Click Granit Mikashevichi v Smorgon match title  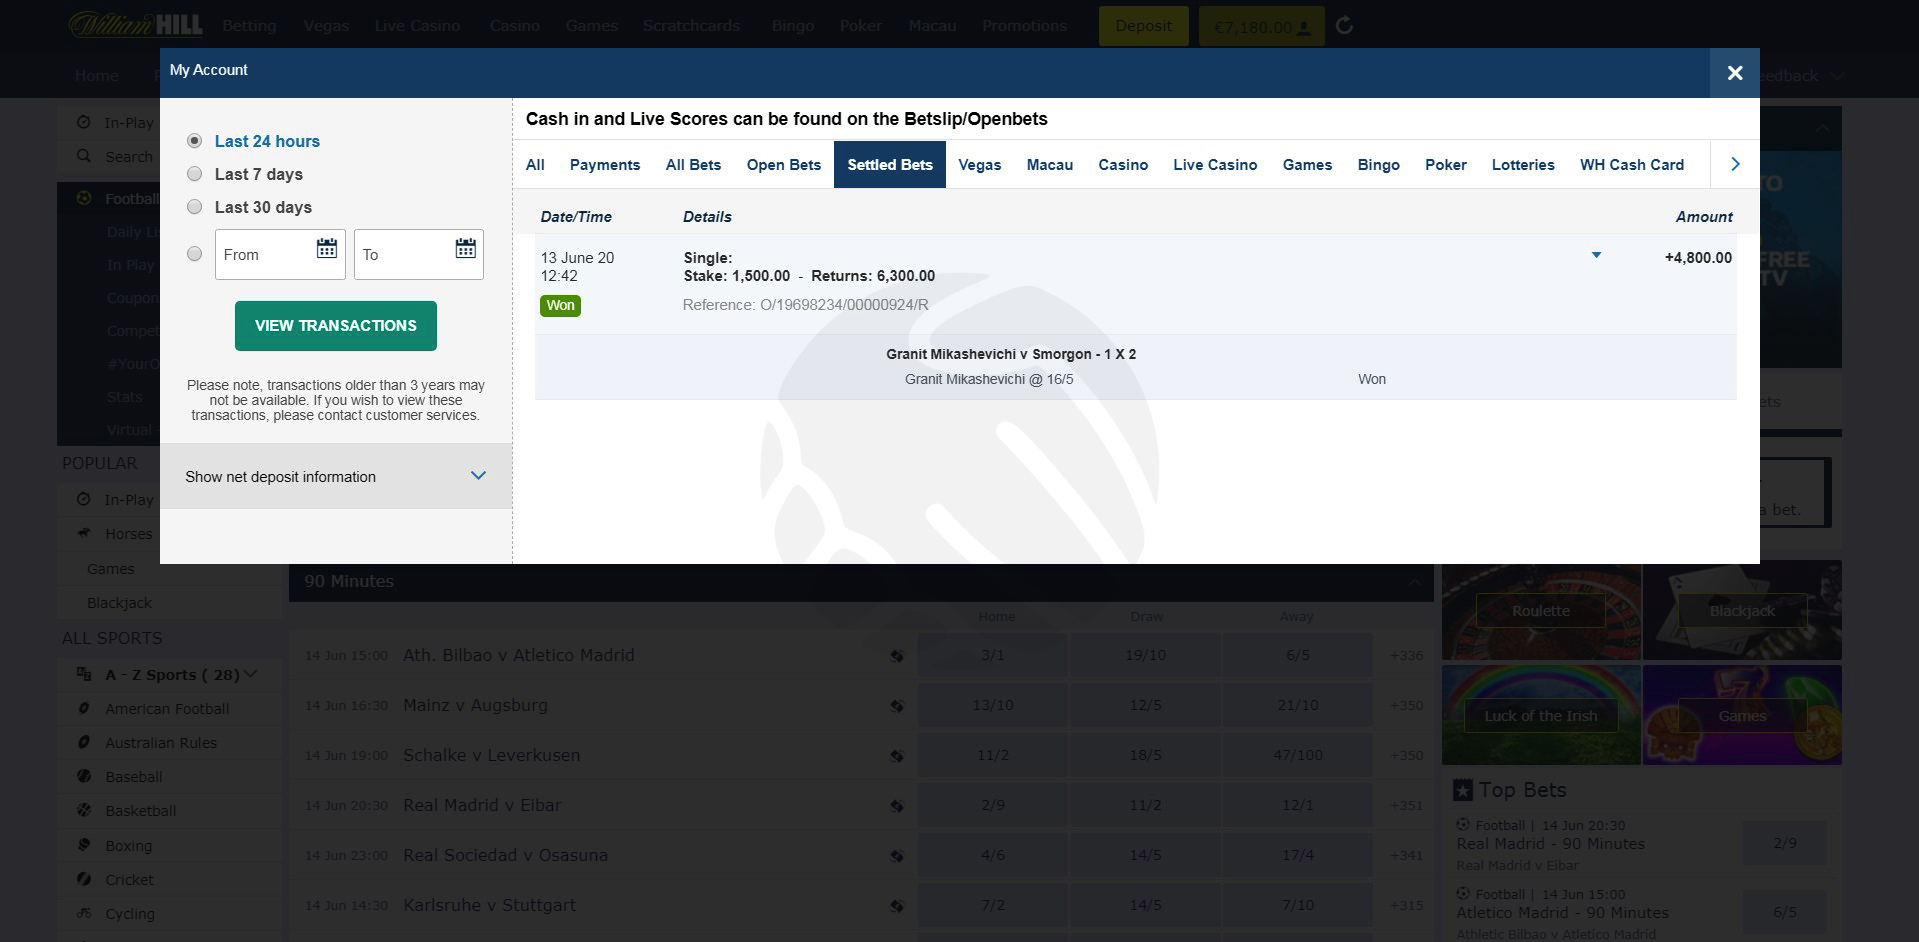[x=1011, y=354]
